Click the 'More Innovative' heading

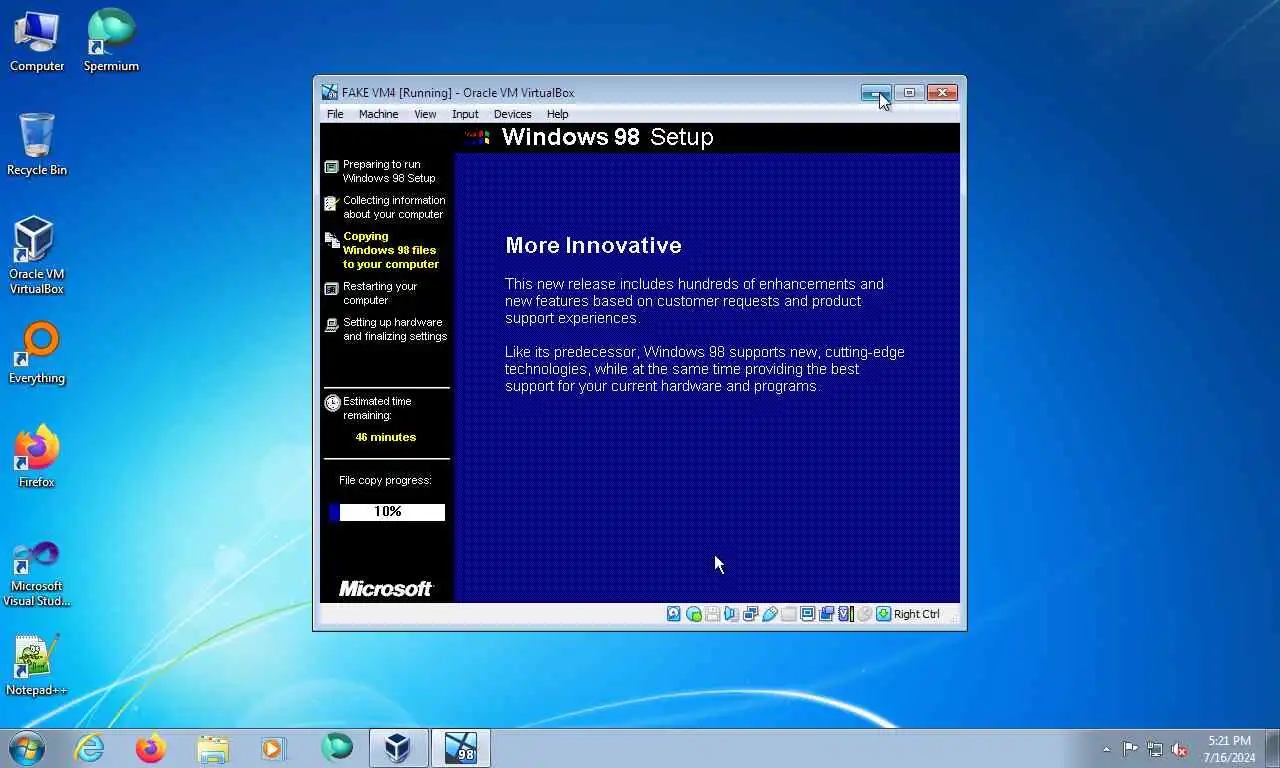point(593,245)
